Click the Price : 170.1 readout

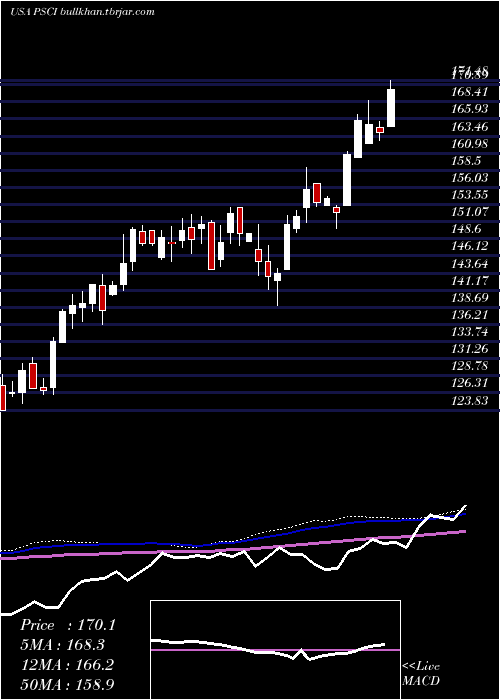click(68, 625)
